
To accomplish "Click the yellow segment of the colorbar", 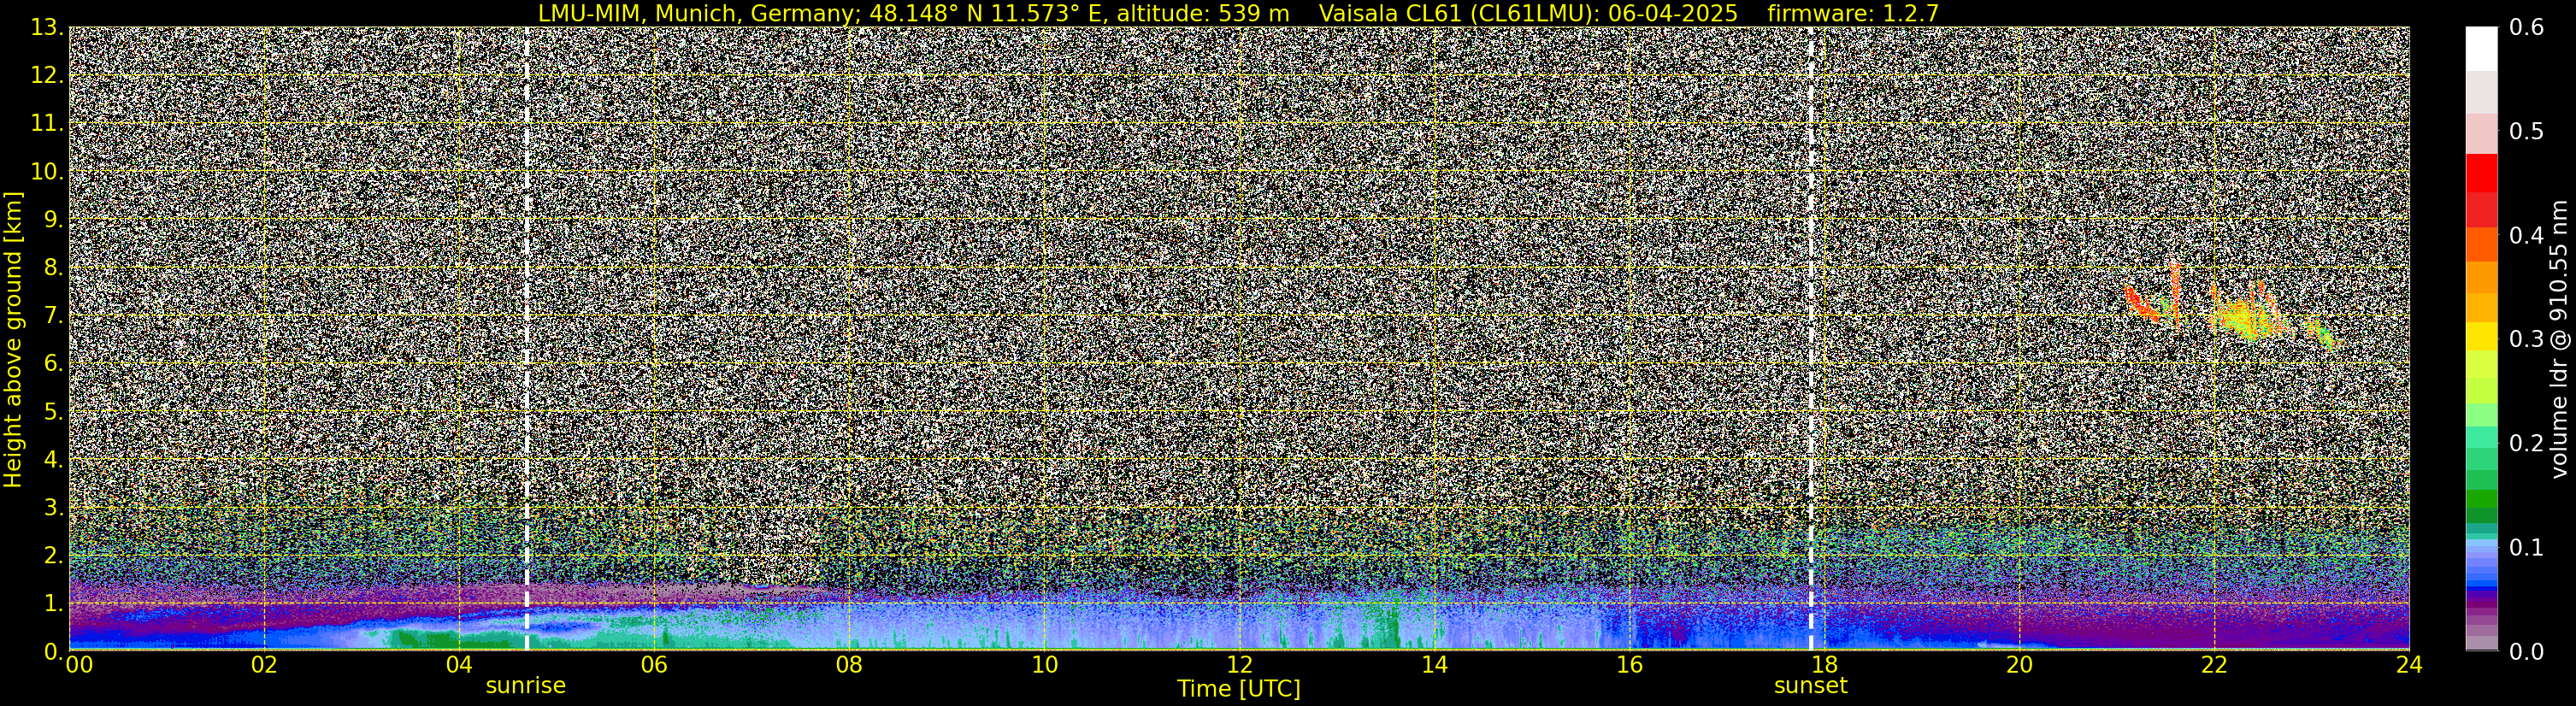I will (2481, 336).
